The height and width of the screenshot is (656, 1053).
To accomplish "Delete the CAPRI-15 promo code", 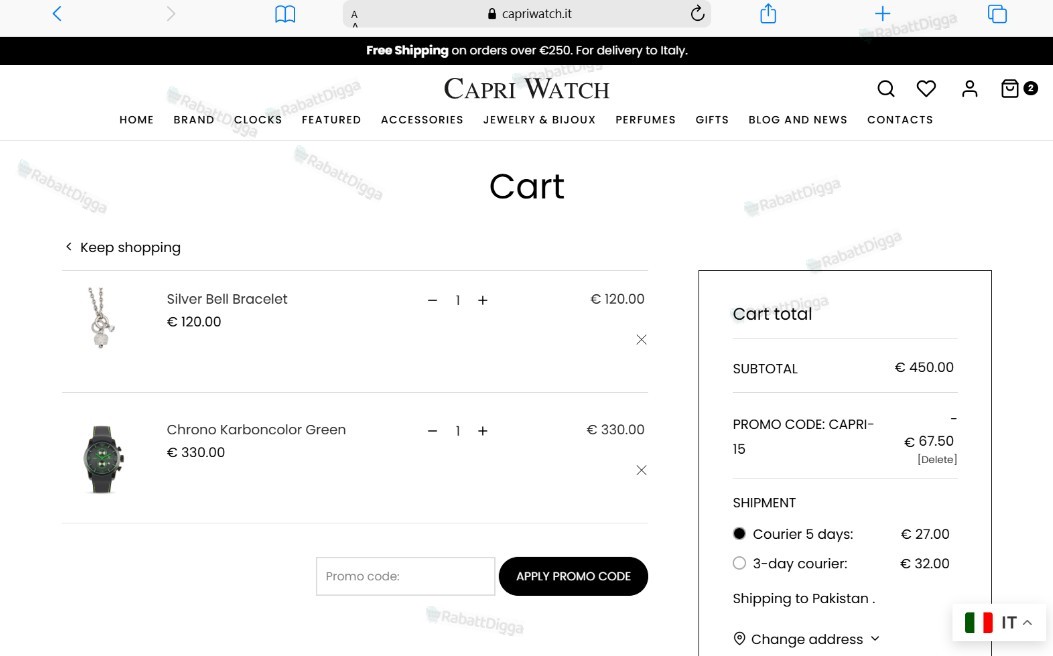I will [x=937, y=459].
